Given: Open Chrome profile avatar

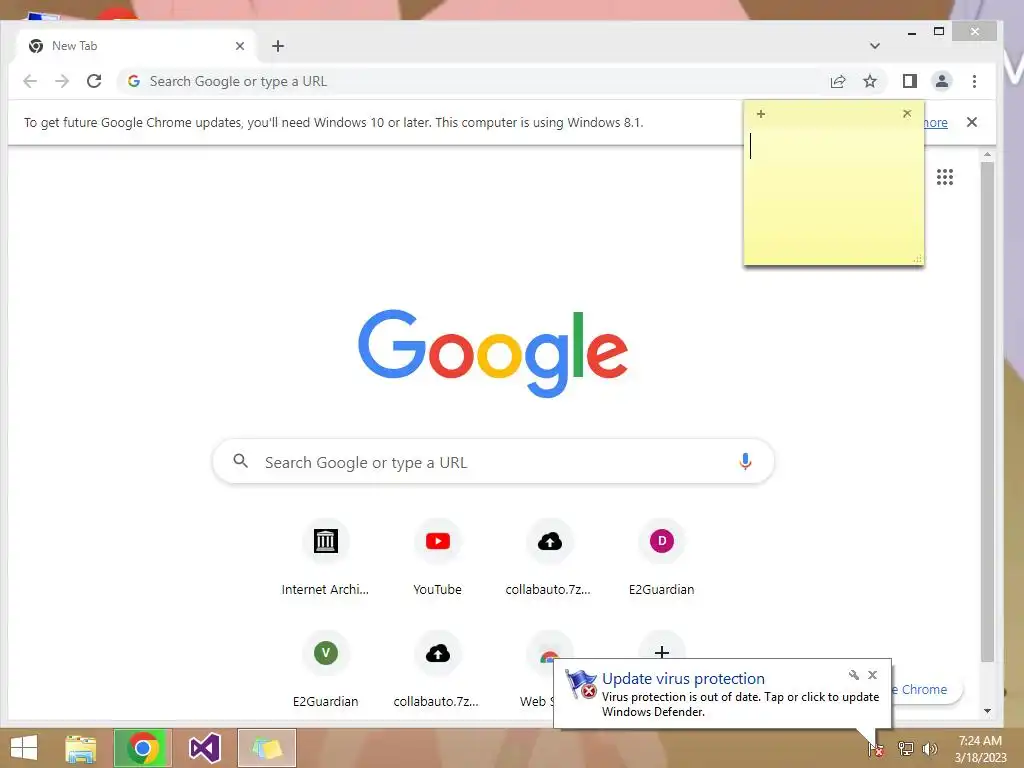Looking at the screenshot, I should [942, 81].
